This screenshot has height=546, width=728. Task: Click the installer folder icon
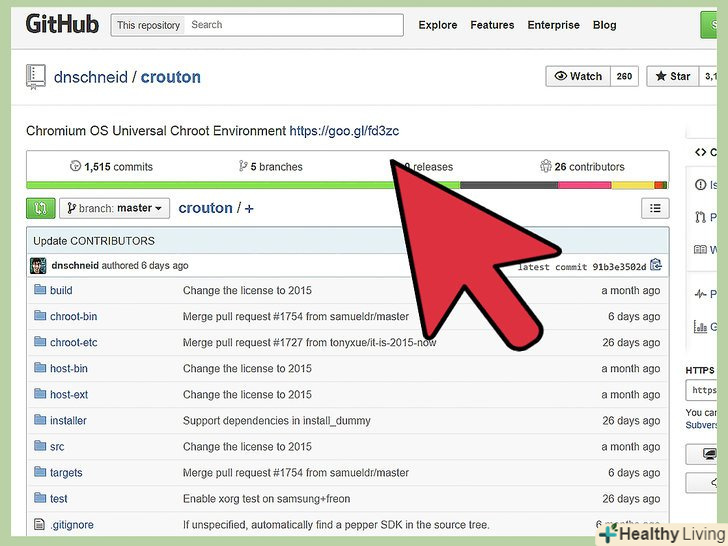40,420
